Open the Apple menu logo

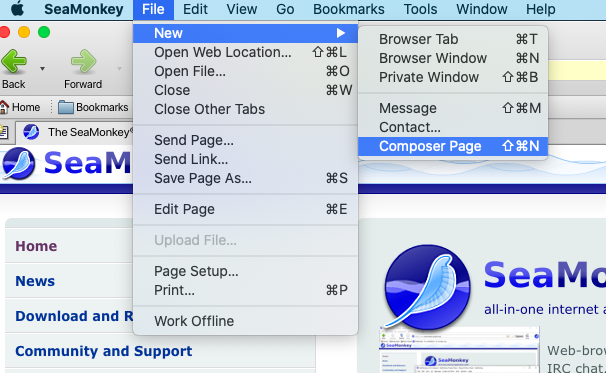coord(17,9)
